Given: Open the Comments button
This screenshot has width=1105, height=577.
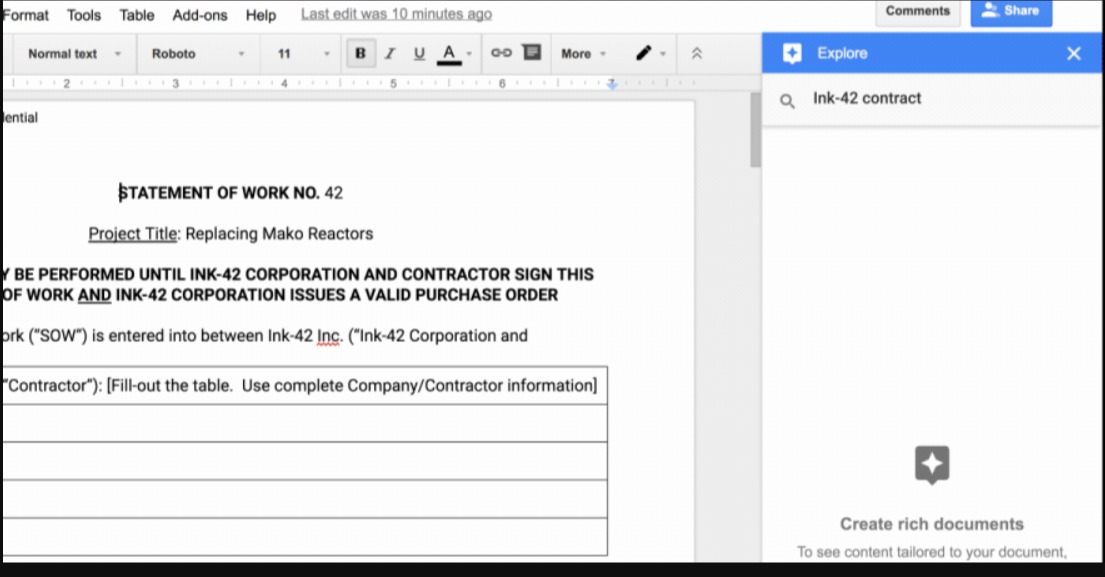Looking at the screenshot, I should [x=918, y=11].
